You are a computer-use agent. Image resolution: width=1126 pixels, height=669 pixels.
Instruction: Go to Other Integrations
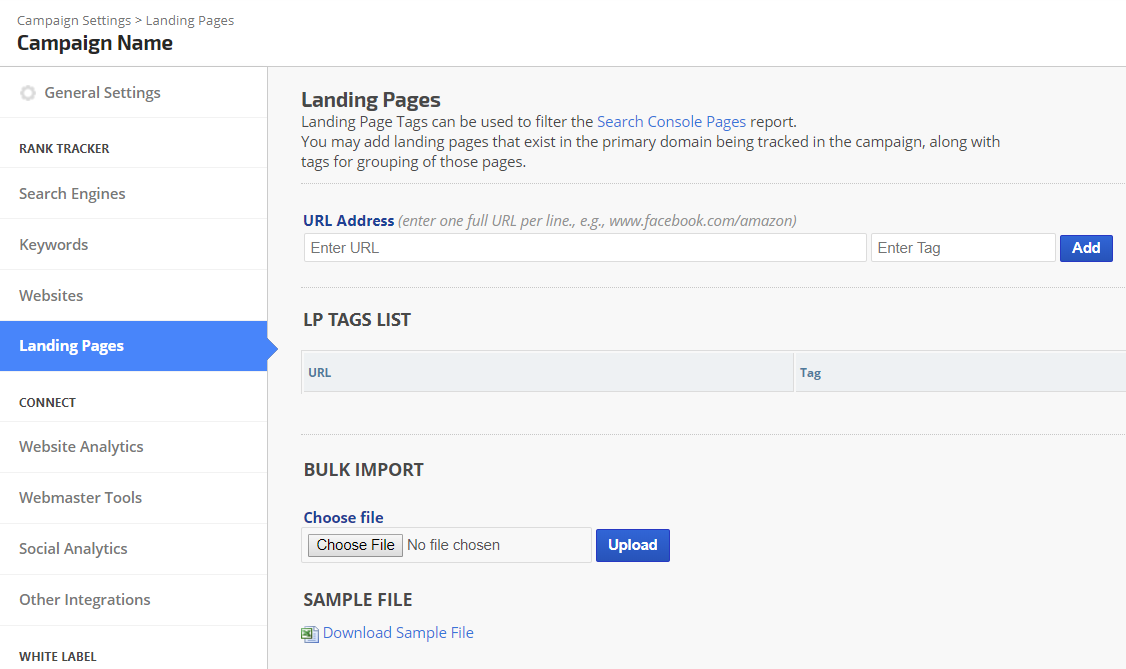[x=85, y=600]
